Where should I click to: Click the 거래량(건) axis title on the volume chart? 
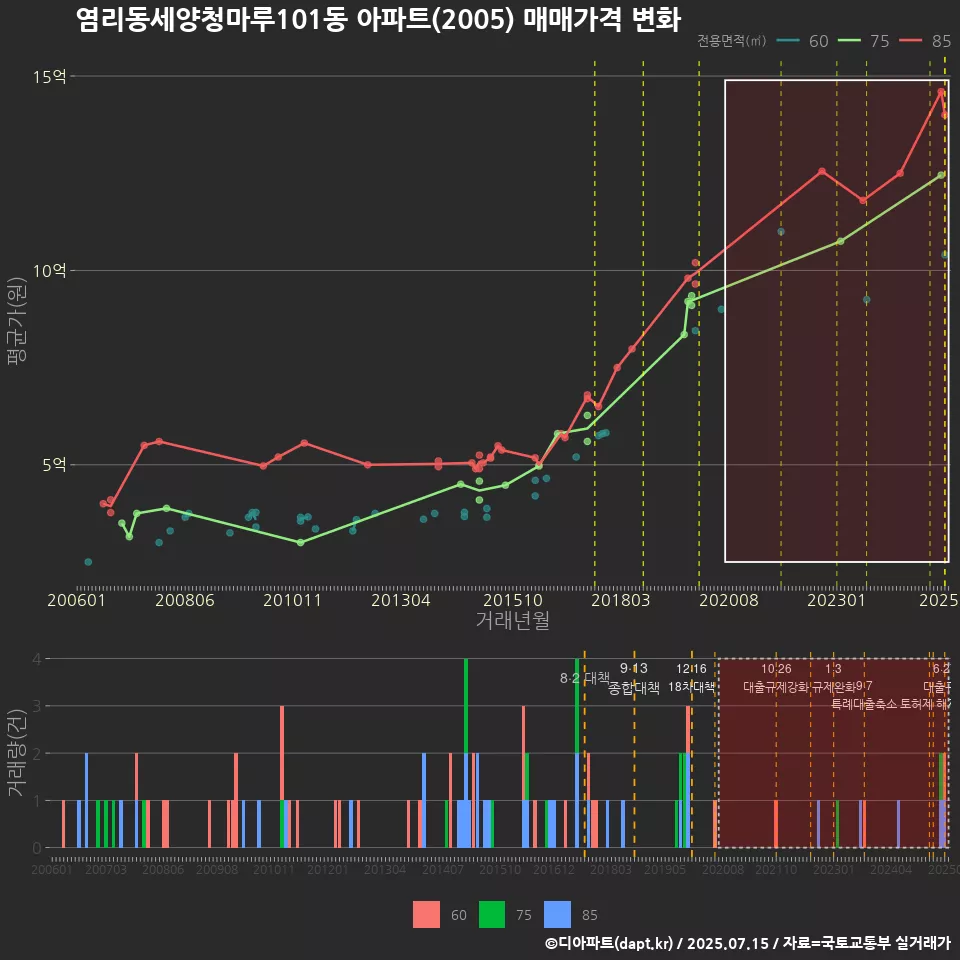(x=17, y=753)
